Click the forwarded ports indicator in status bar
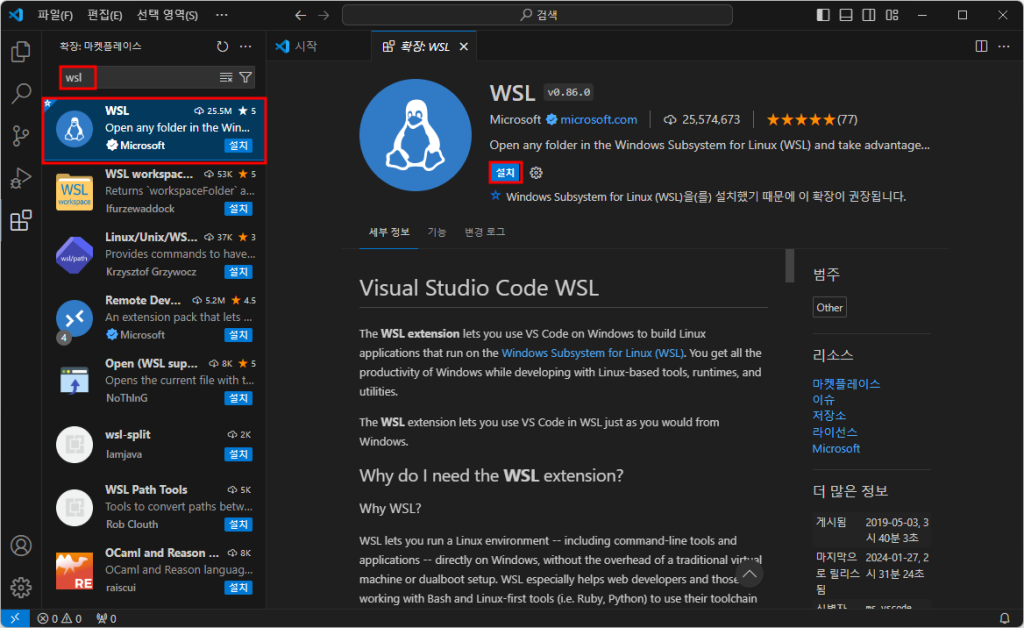Screen dimensions: 1024x628 [x=106, y=618]
